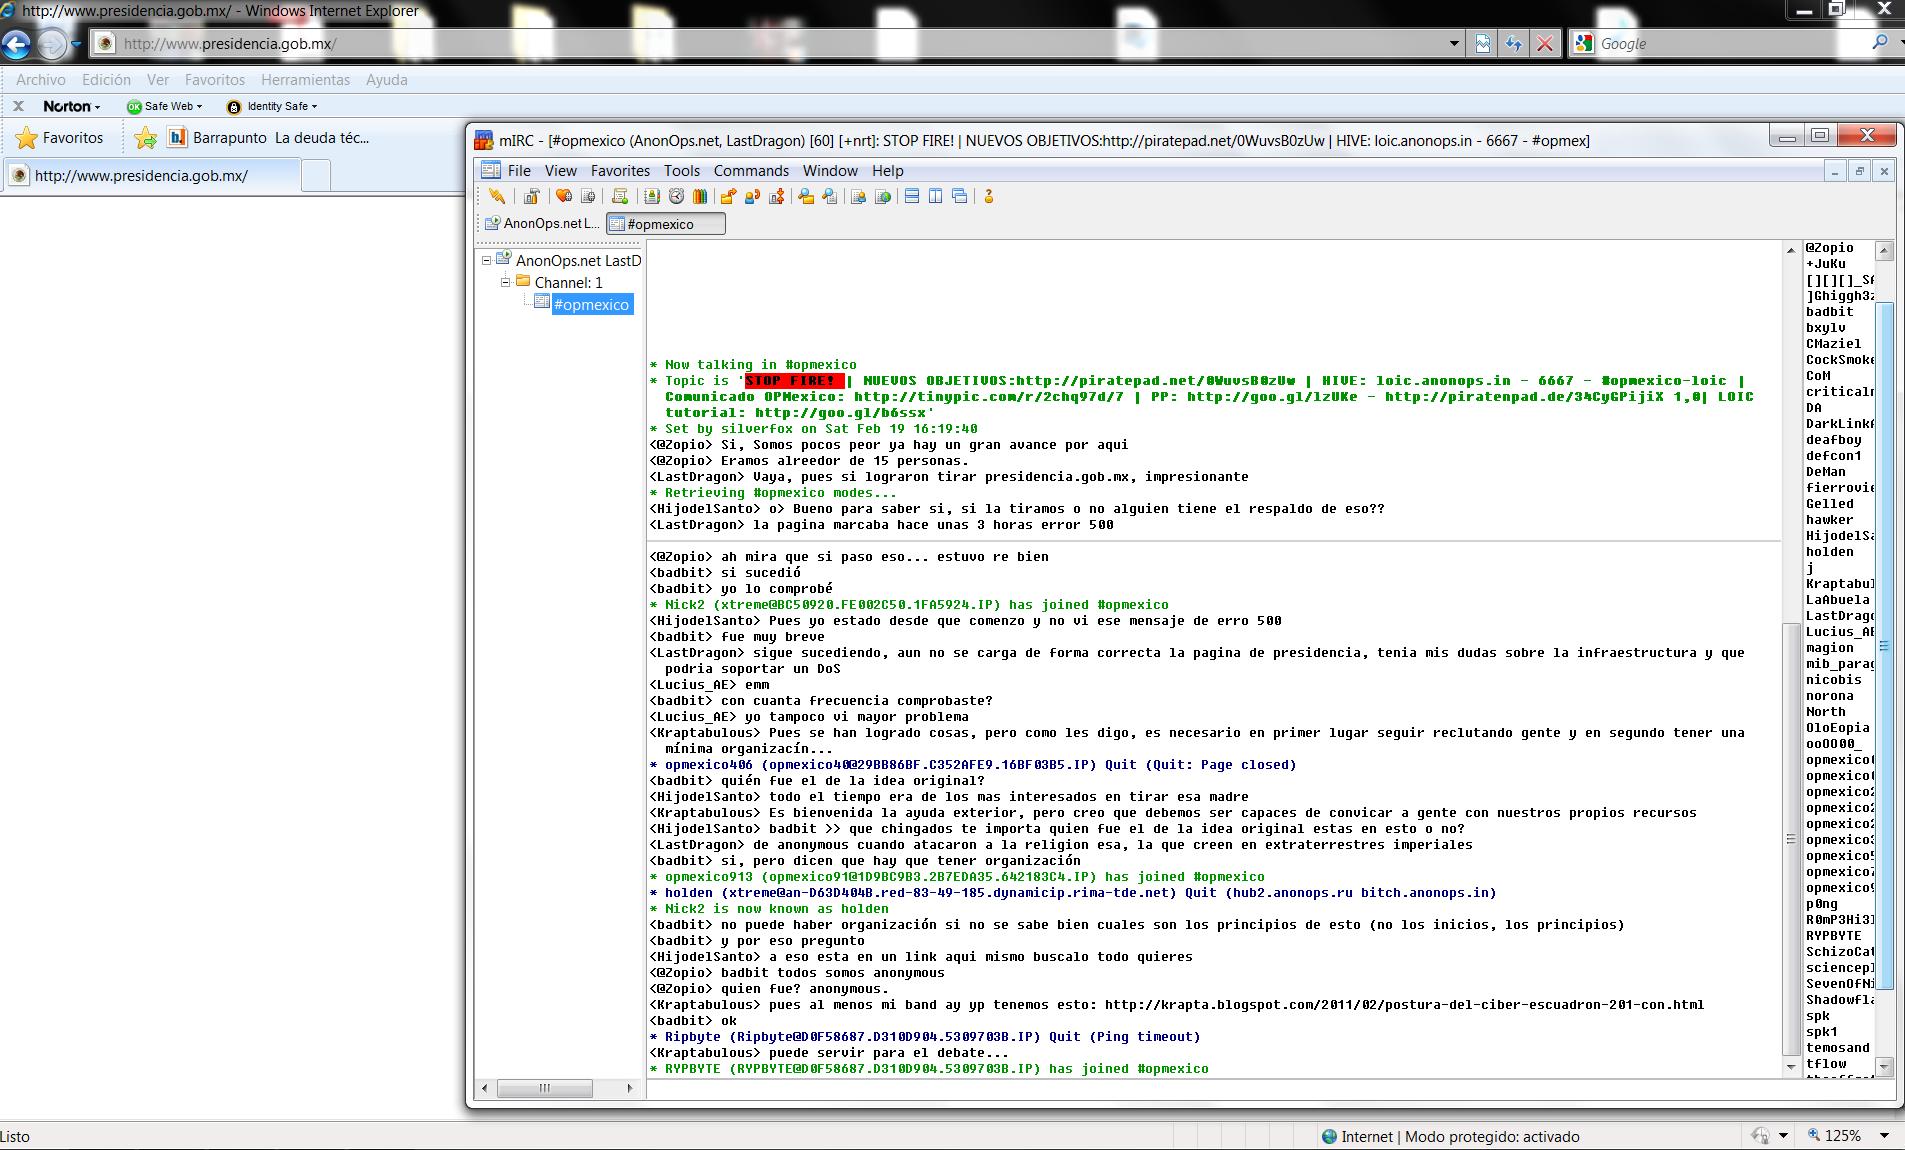Viewport: 1905px width, 1150px height.
Task: Open the Commands menu in mIRC
Action: 750,171
